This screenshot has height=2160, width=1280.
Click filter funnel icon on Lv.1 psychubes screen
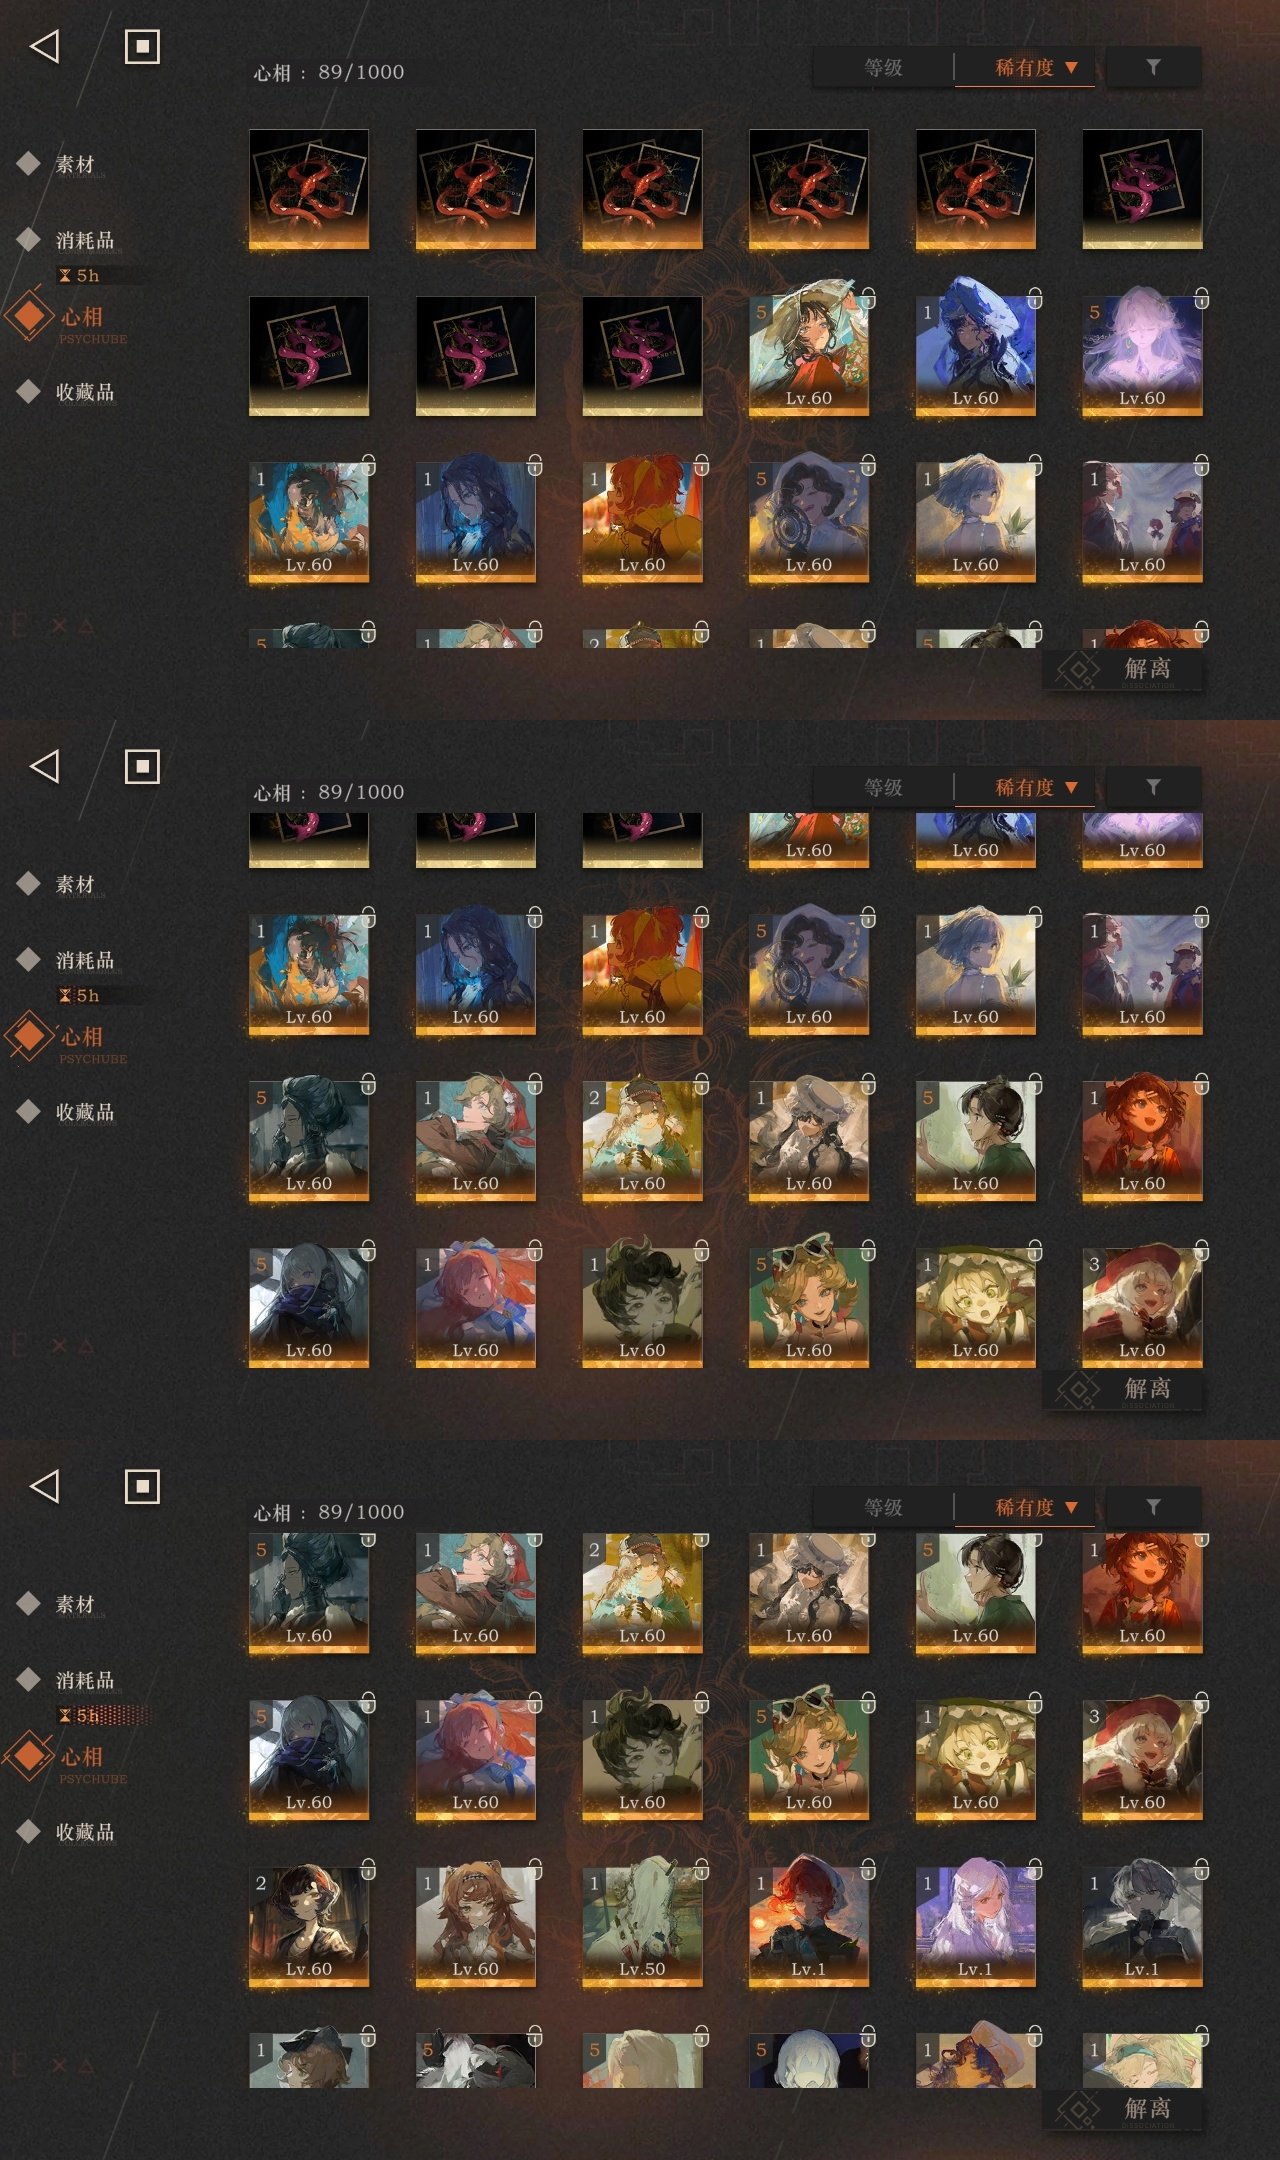coord(1153,1507)
